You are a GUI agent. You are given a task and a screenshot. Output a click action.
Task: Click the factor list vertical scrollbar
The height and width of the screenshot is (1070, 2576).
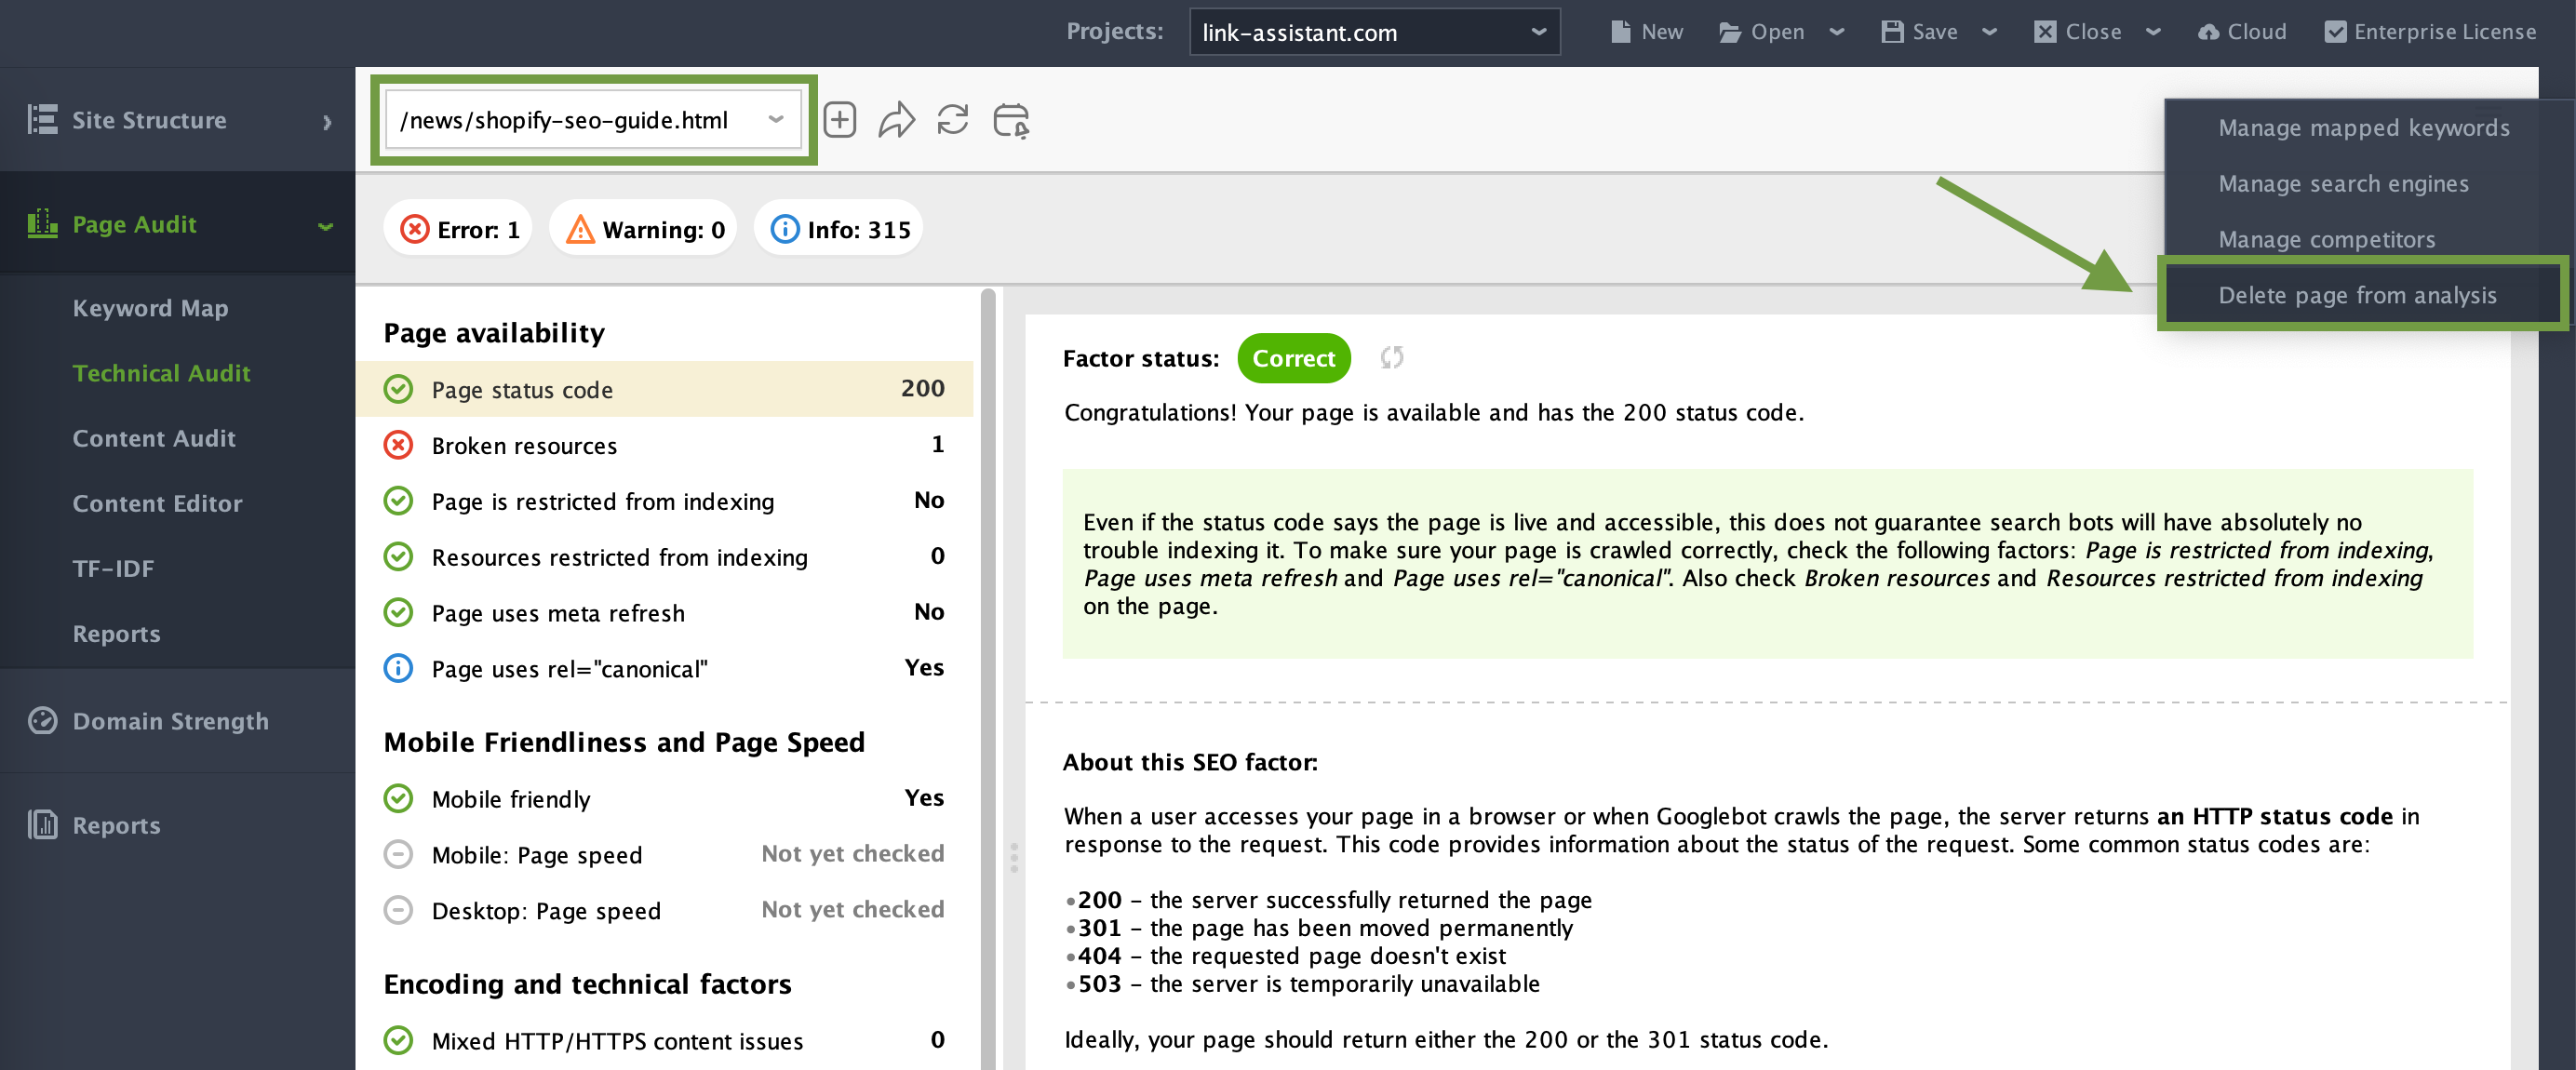(988, 680)
